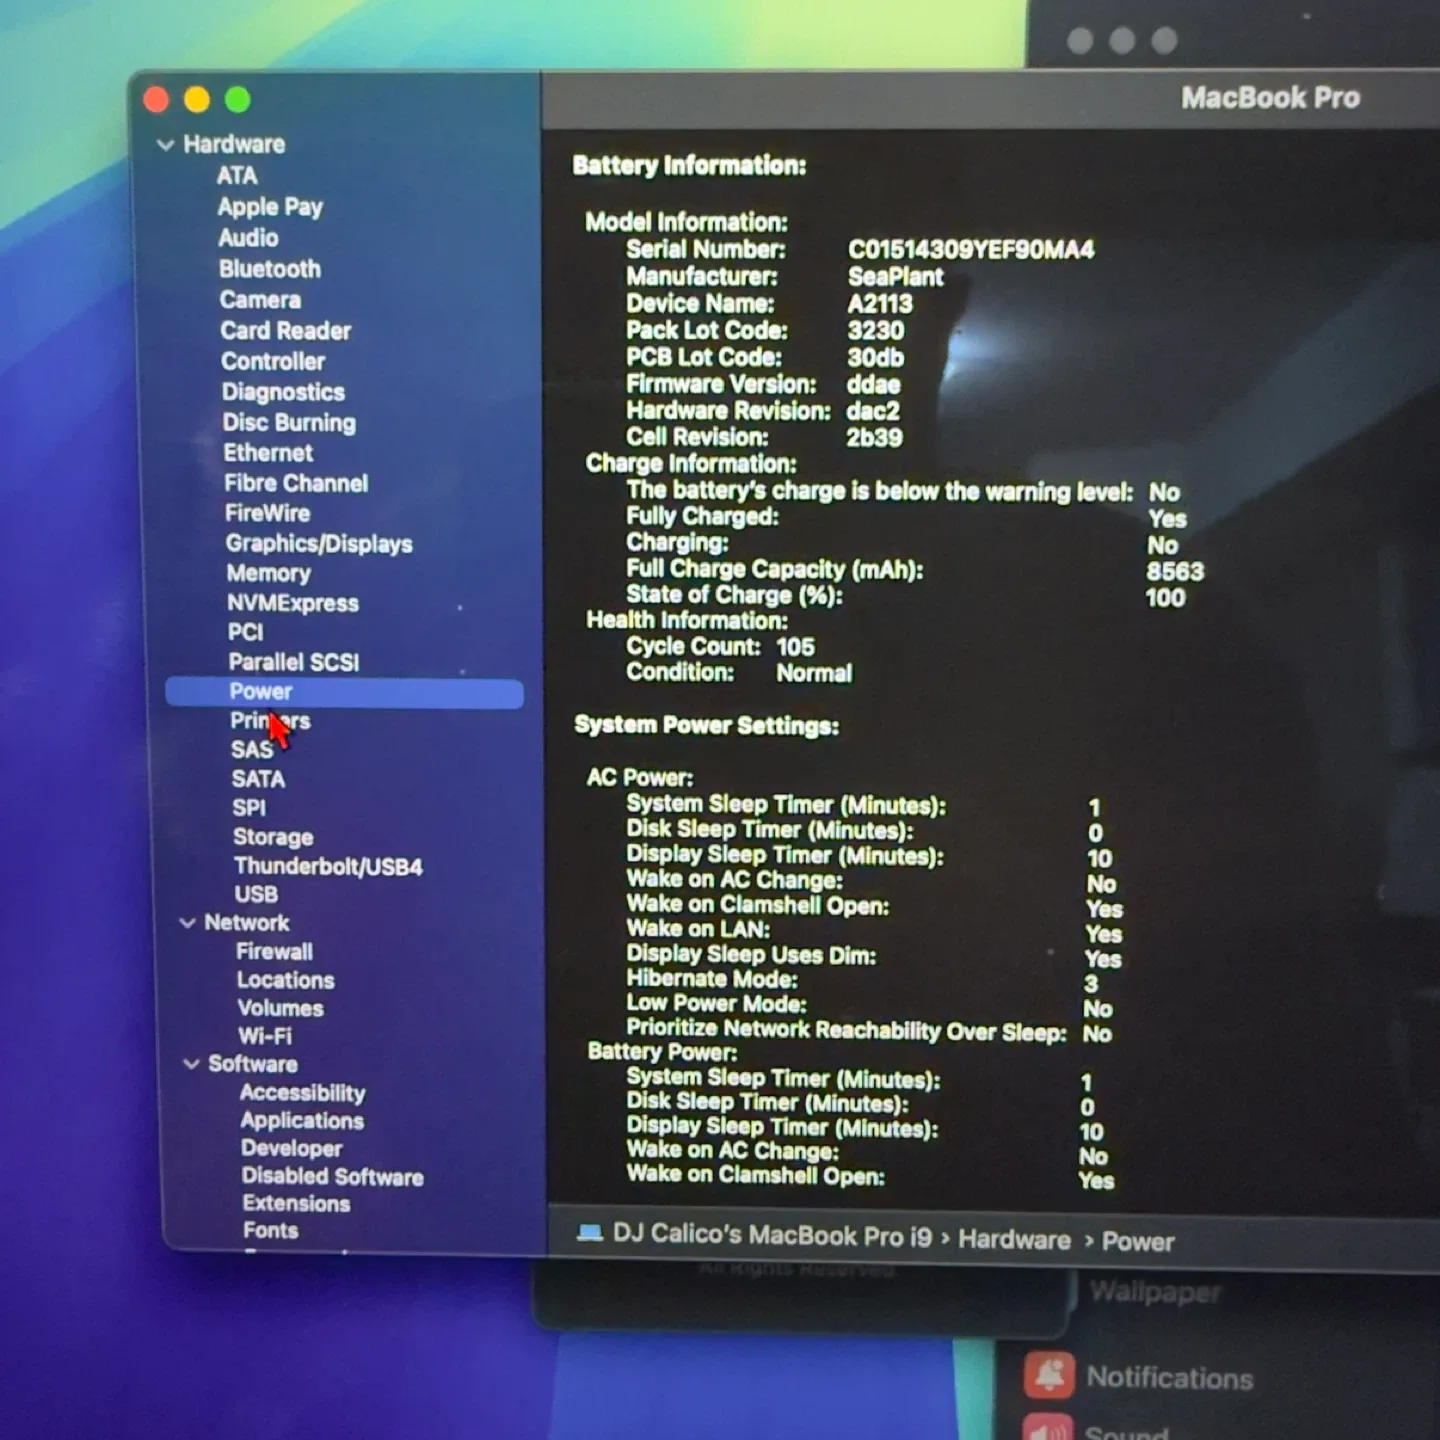Collapse the Hardware section

click(165, 144)
